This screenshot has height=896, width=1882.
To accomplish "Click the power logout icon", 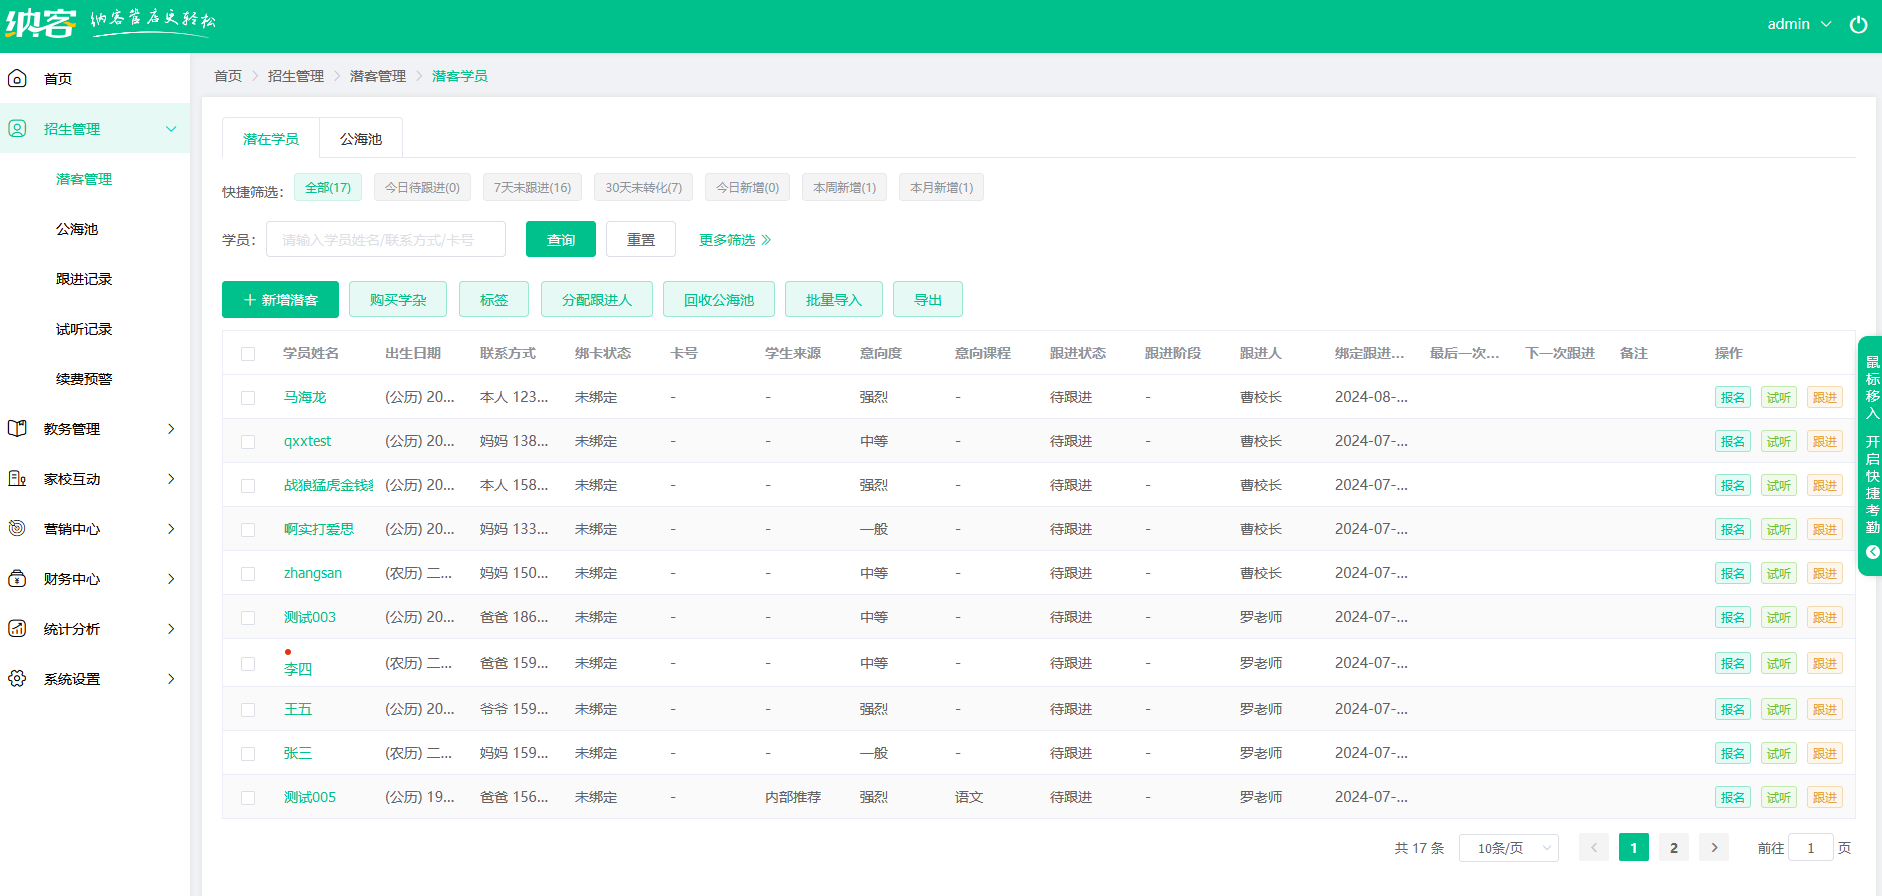I will click(1858, 25).
